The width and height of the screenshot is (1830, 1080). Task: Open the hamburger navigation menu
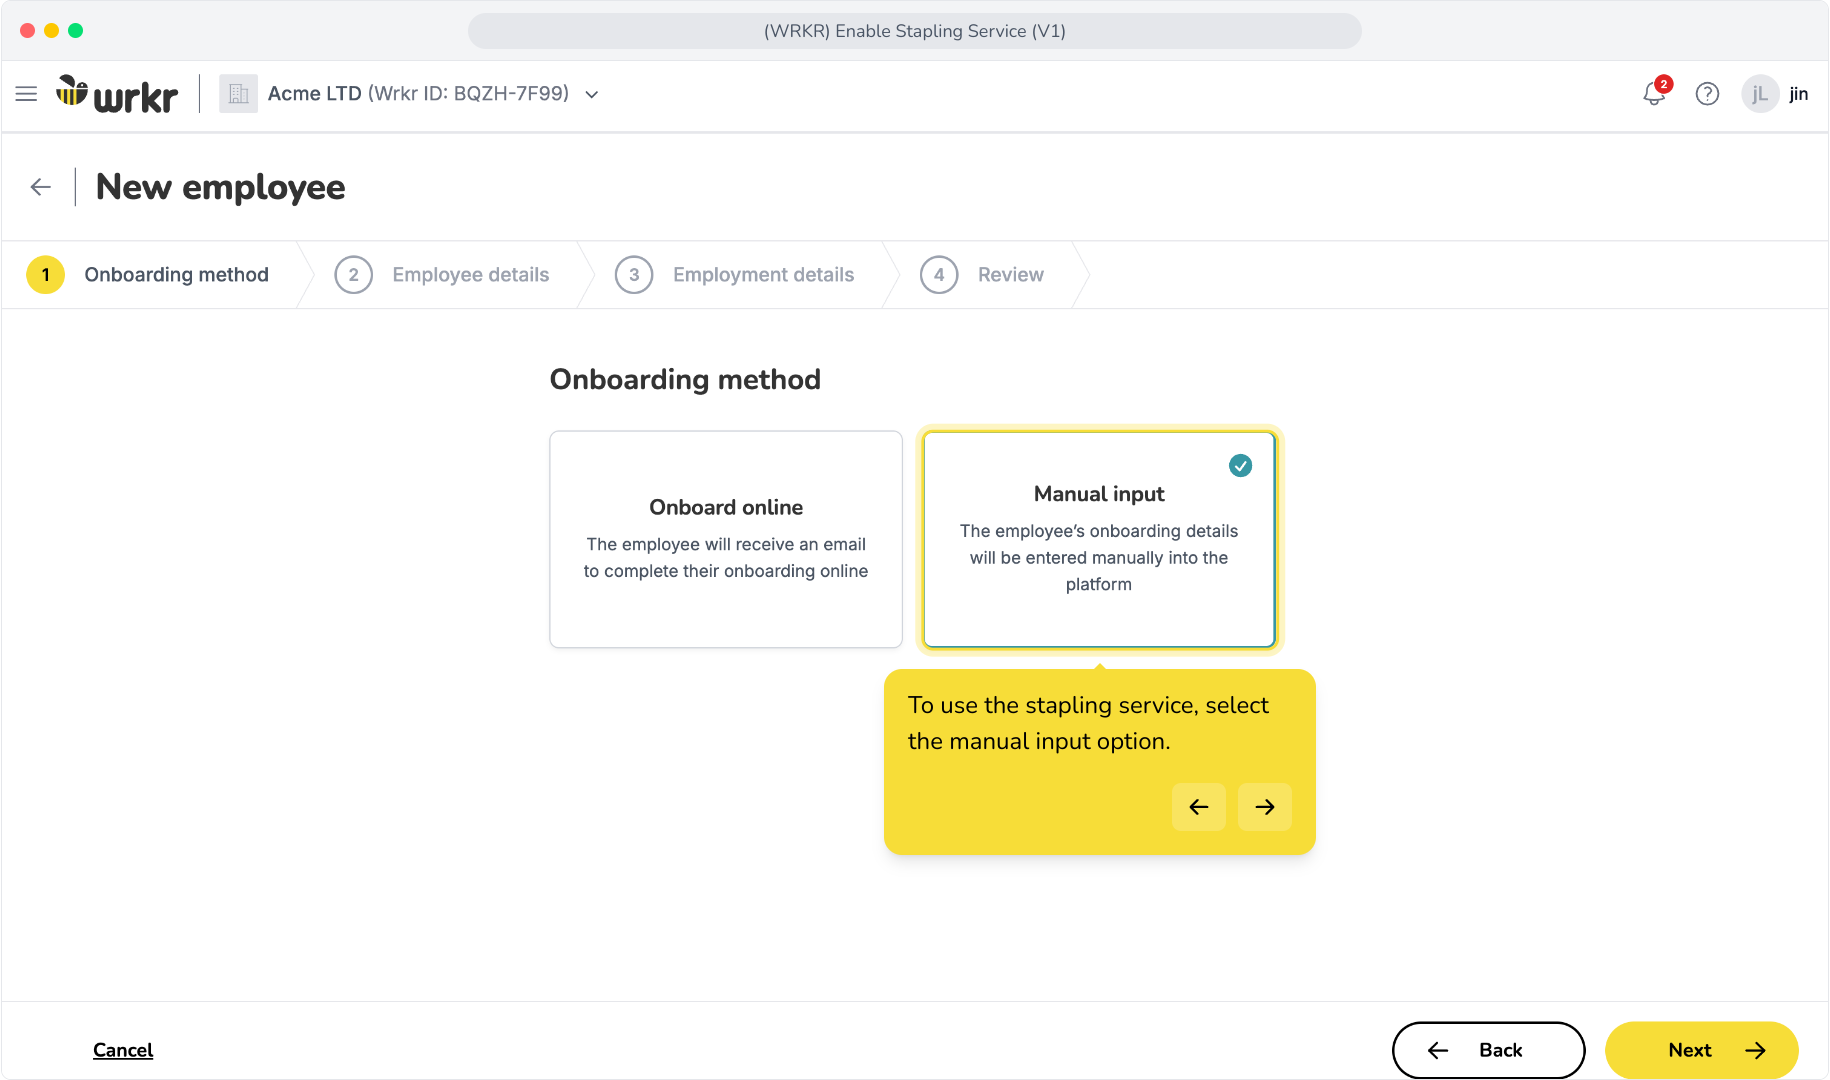27,94
